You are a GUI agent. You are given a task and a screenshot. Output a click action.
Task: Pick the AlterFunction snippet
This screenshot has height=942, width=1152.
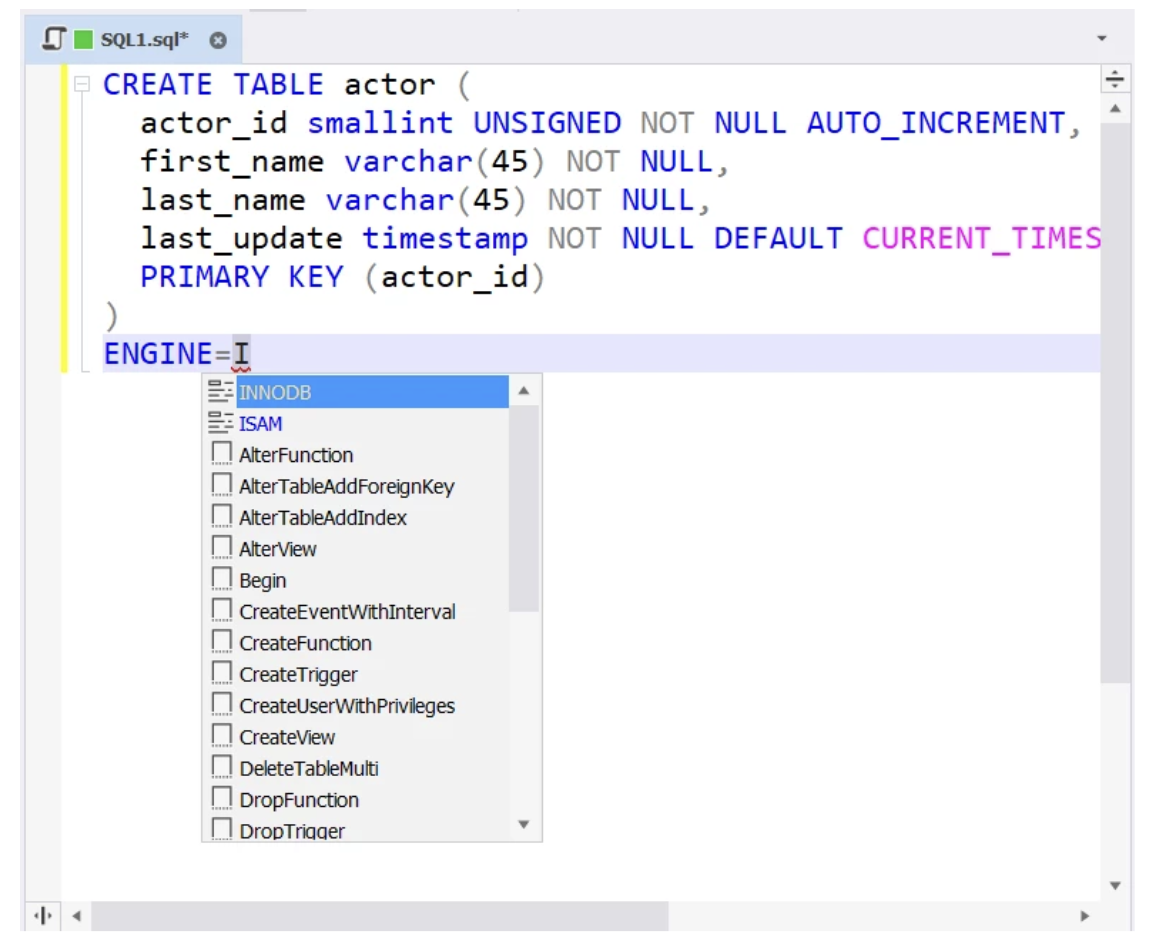coord(356,455)
